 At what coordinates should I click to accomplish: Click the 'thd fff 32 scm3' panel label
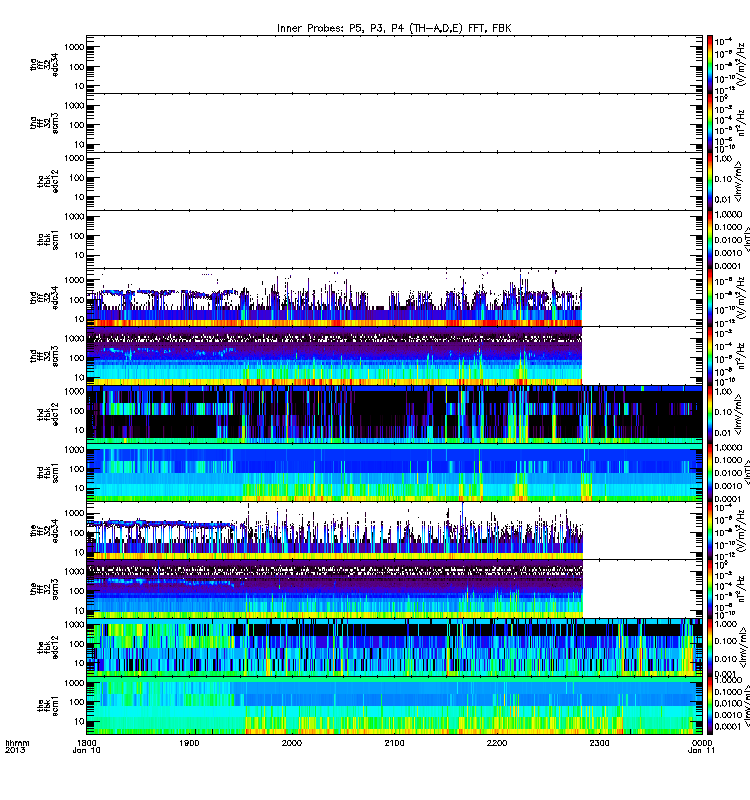(44, 356)
